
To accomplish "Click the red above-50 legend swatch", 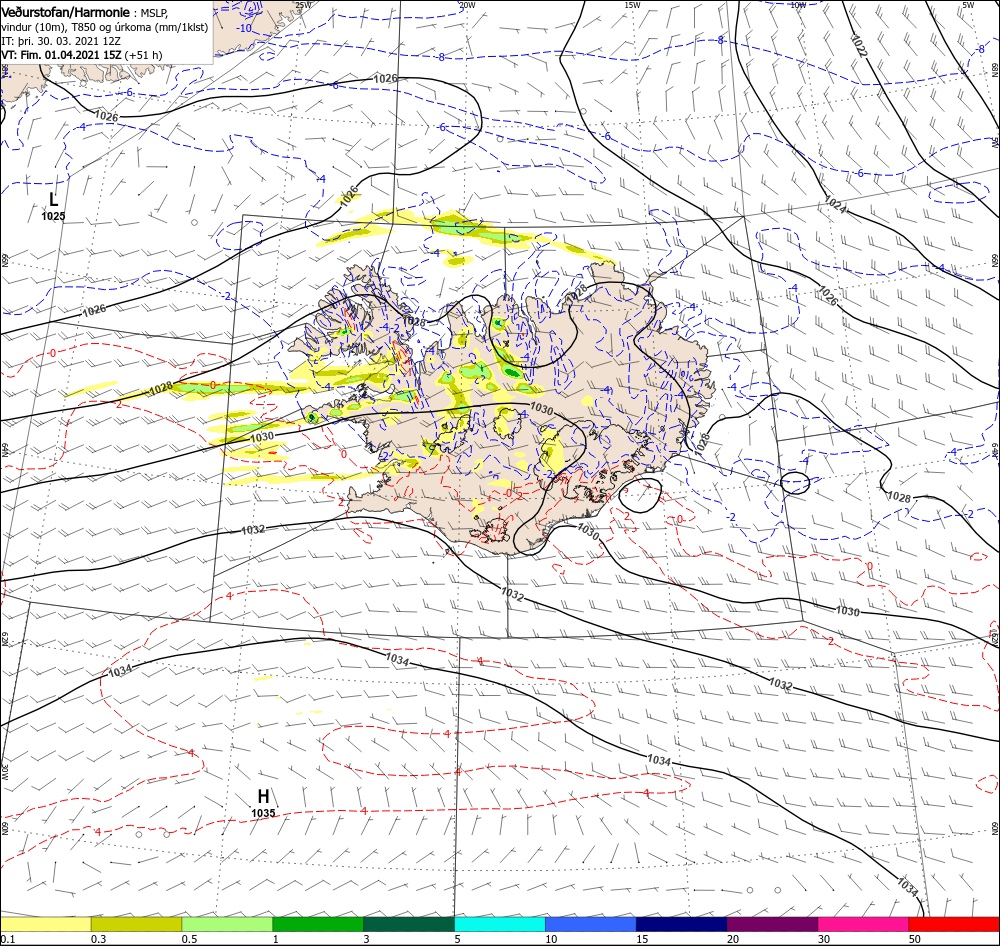I will (954, 924).
